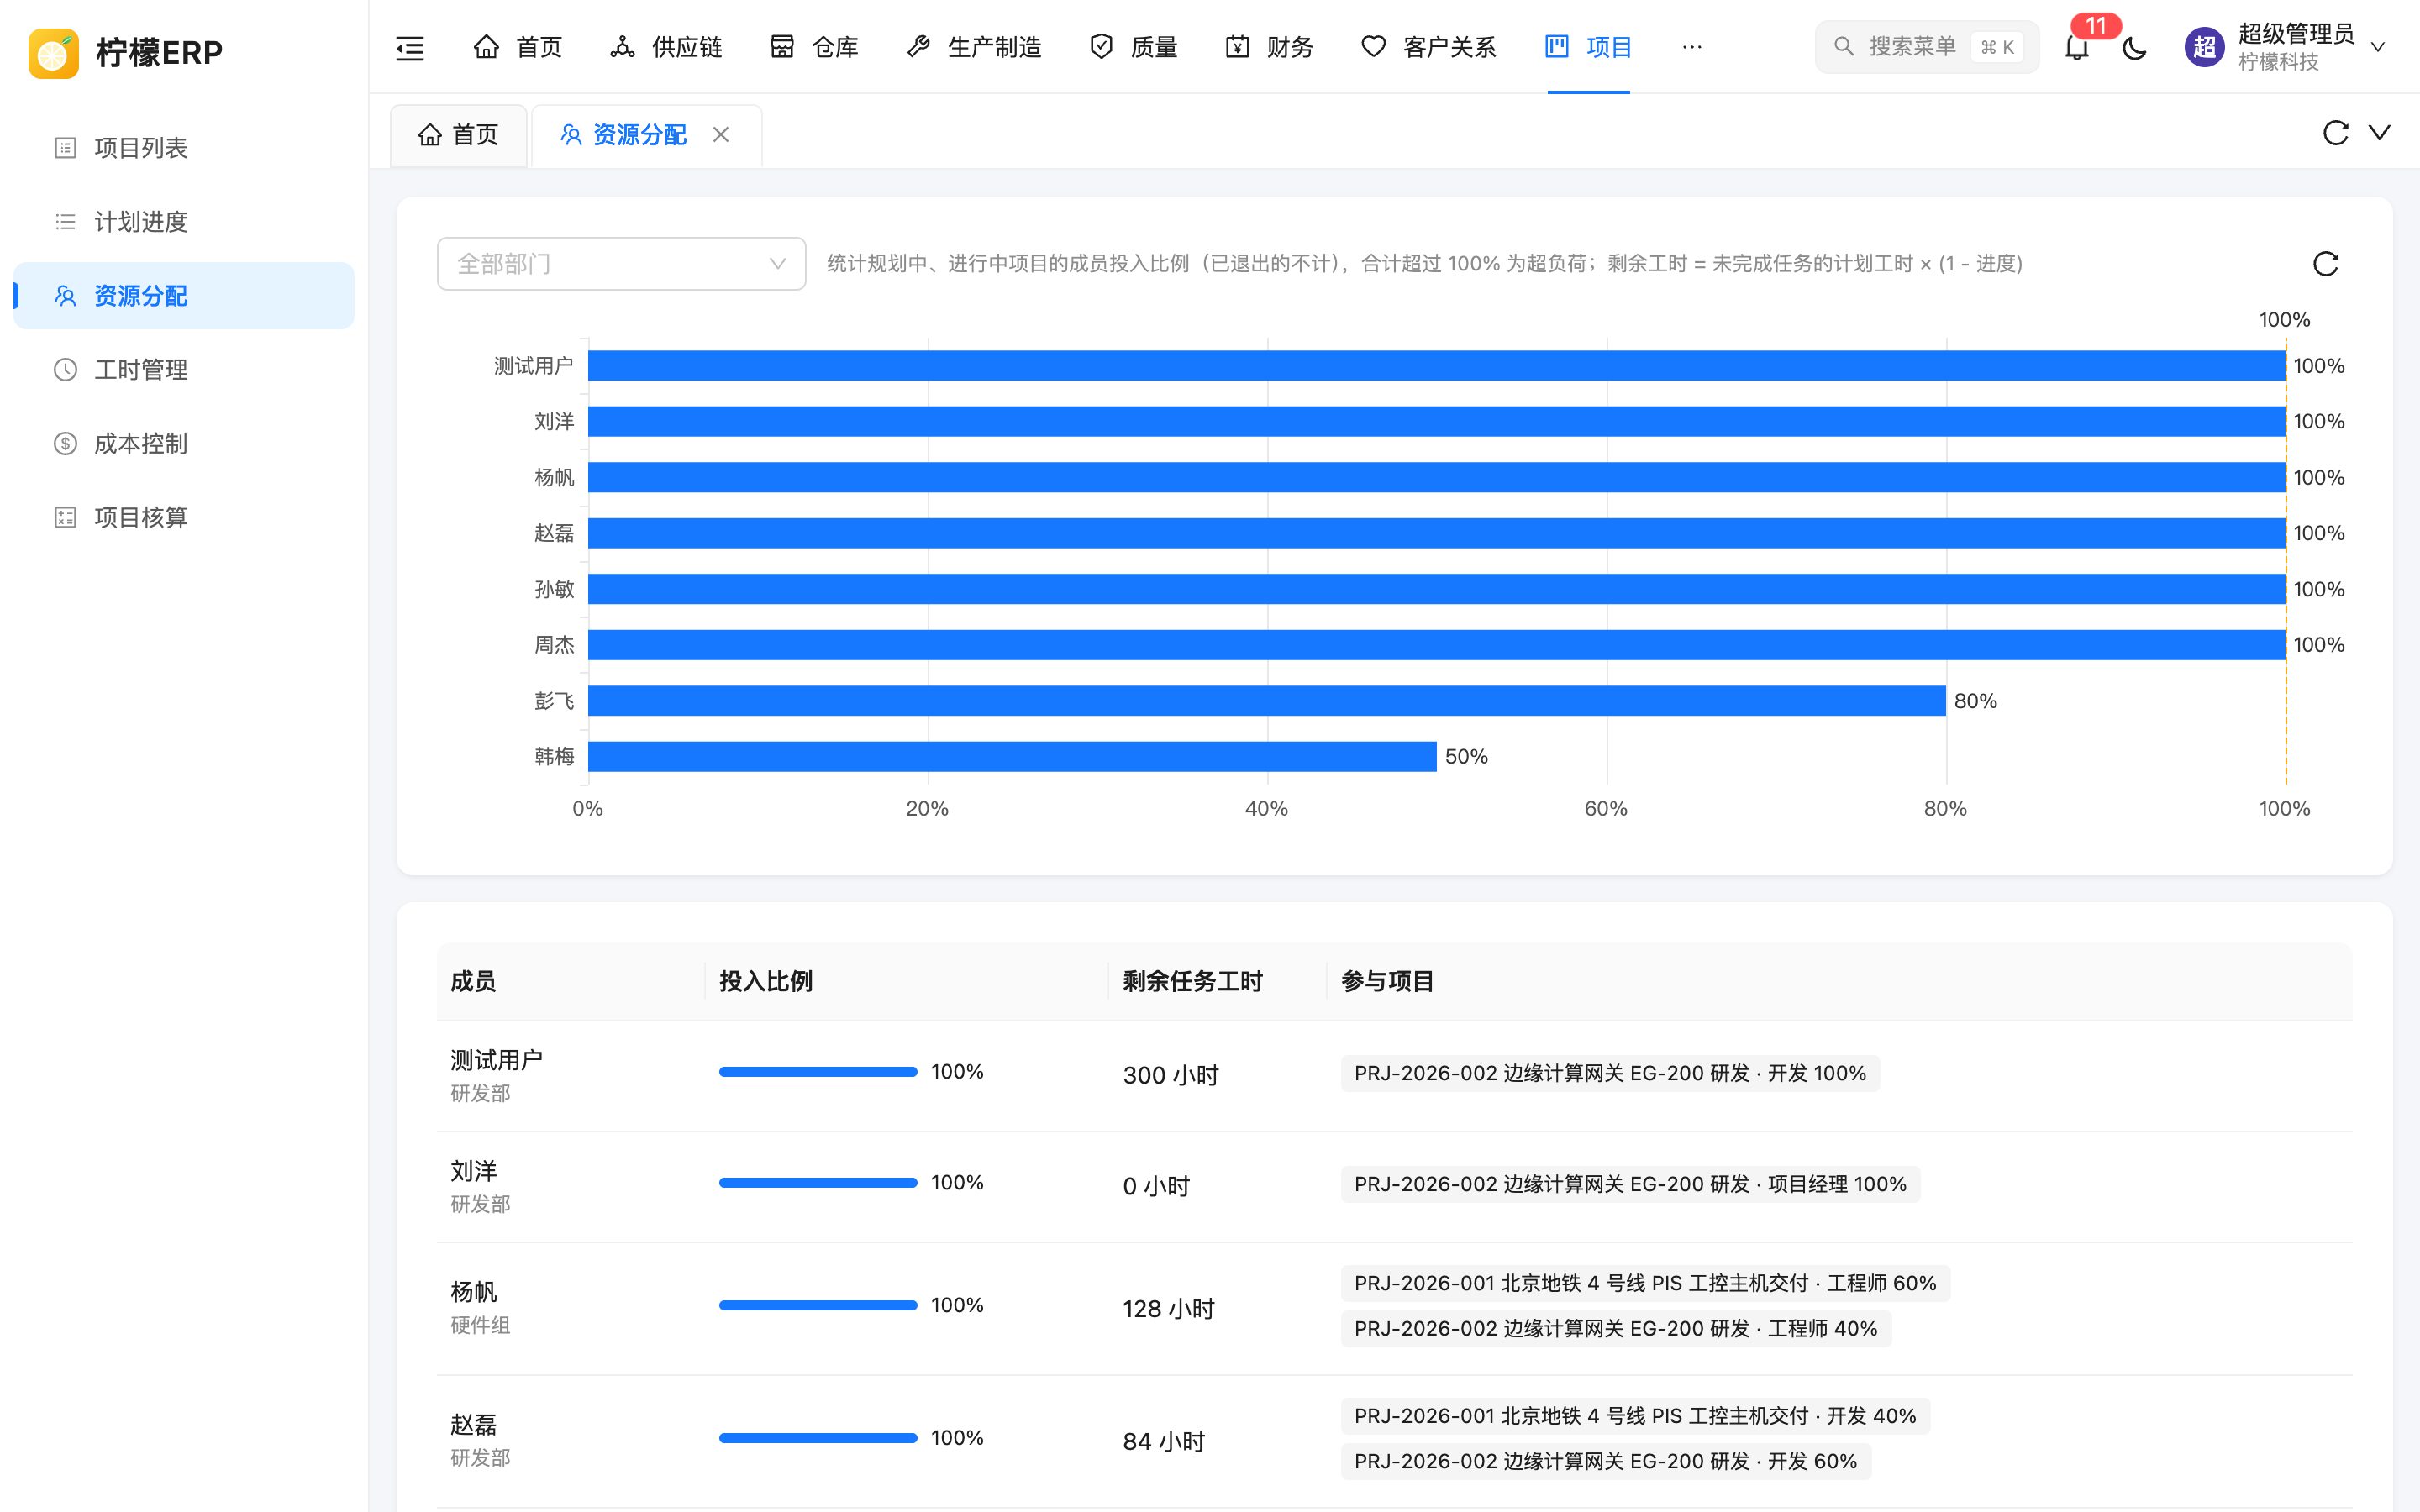Screen dimensions: 2420x1512
Task: Click the 超 user avatar
Action: pyautogui.click(x=2204, y=47)
